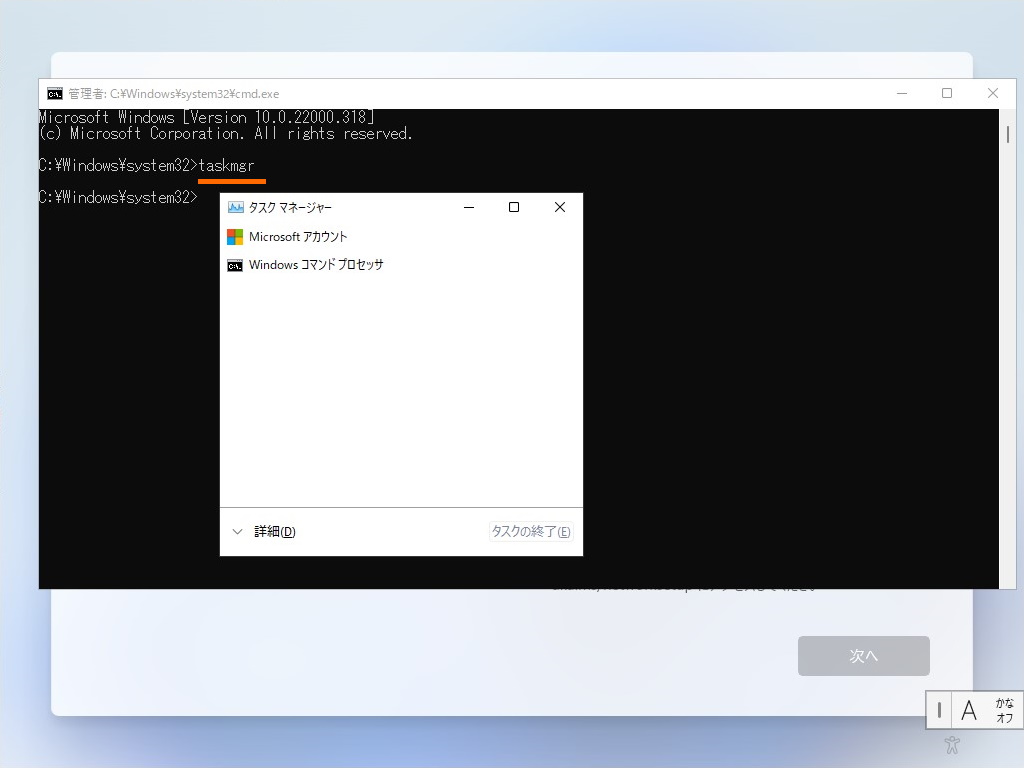Click the command prompt scrollbar
The image size is (1024, 768).
pyautogui.click(x=1008, y=134)
